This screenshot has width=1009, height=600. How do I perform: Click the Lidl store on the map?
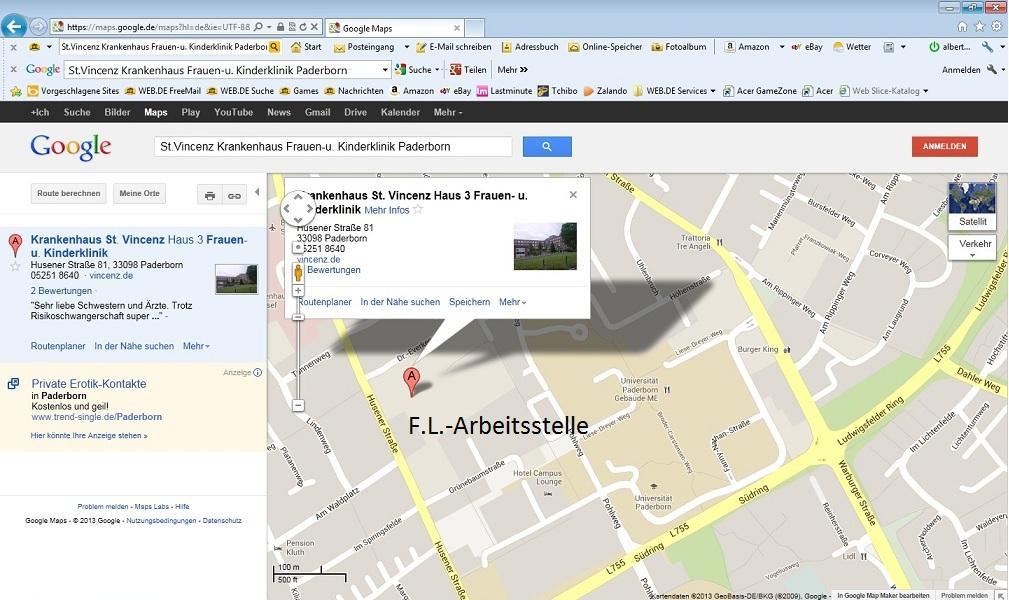(x=855, y=556)
